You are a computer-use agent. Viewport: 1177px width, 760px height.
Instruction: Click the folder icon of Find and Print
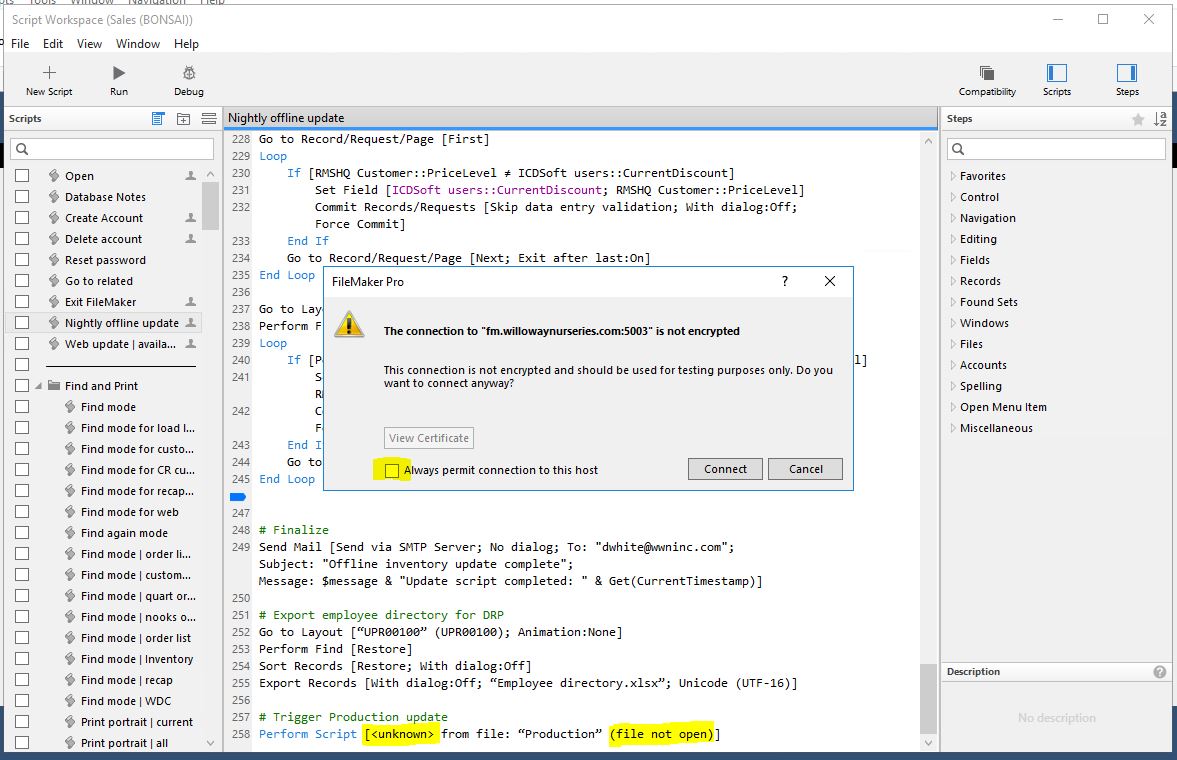pos(54,385)
